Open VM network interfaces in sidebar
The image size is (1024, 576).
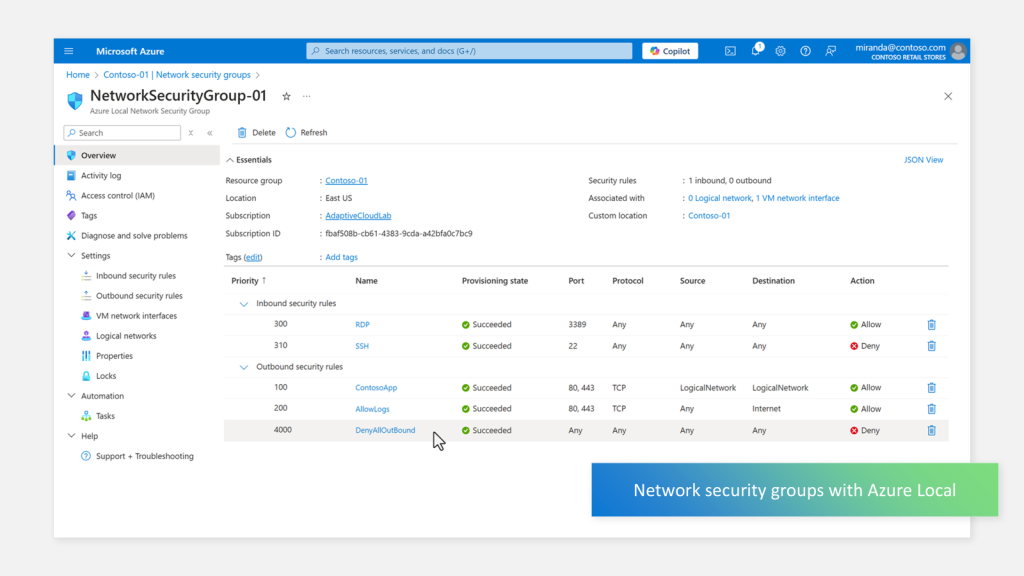137,316
